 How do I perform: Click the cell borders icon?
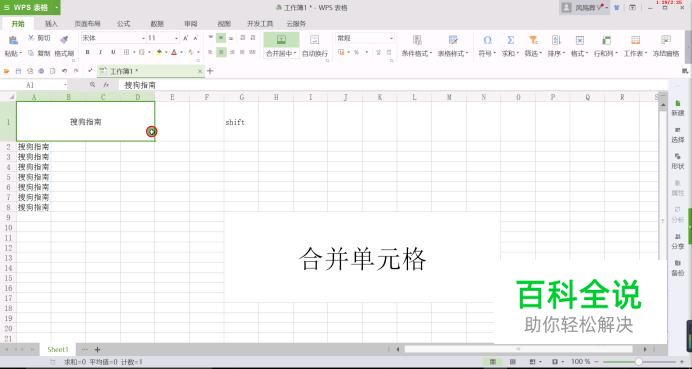[x=126, y=53]
